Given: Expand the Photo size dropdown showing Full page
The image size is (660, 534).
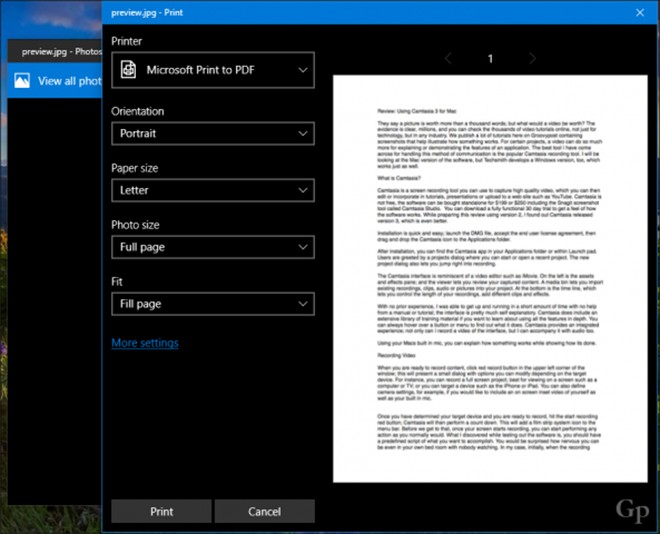Looking at the screenshot, I should (213, 247).
